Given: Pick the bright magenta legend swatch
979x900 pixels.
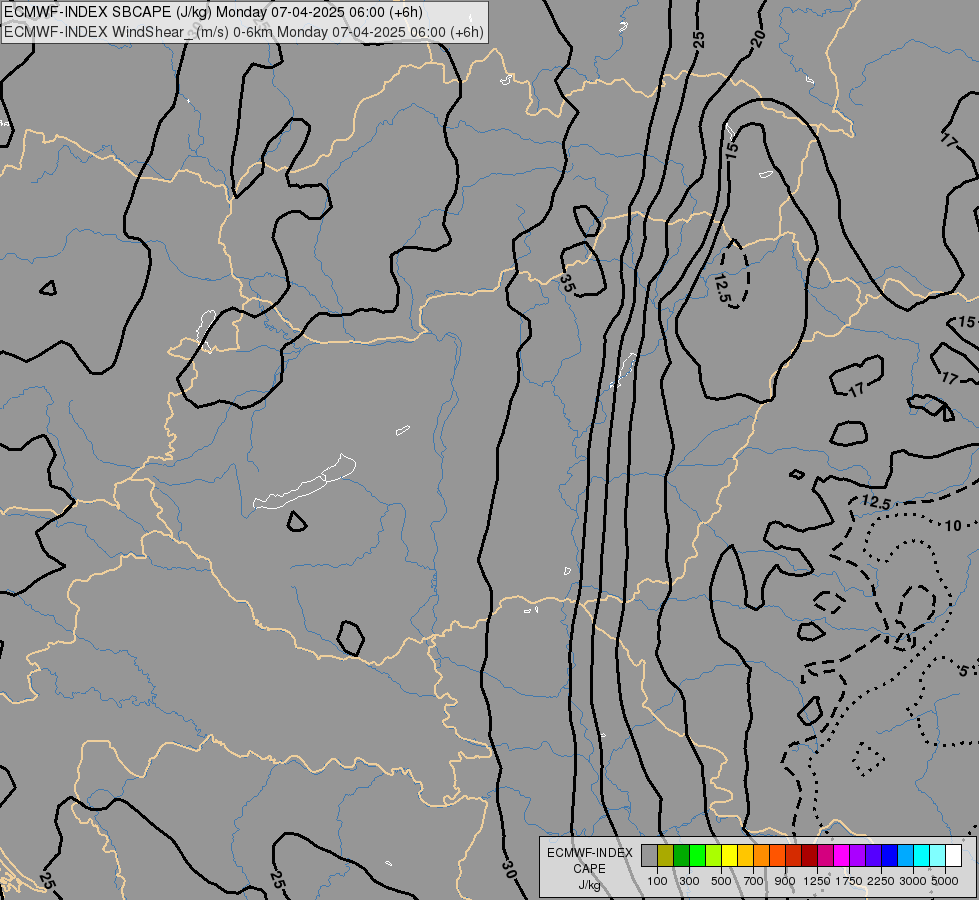Looking at the screenshot, I should pos(842,856).
